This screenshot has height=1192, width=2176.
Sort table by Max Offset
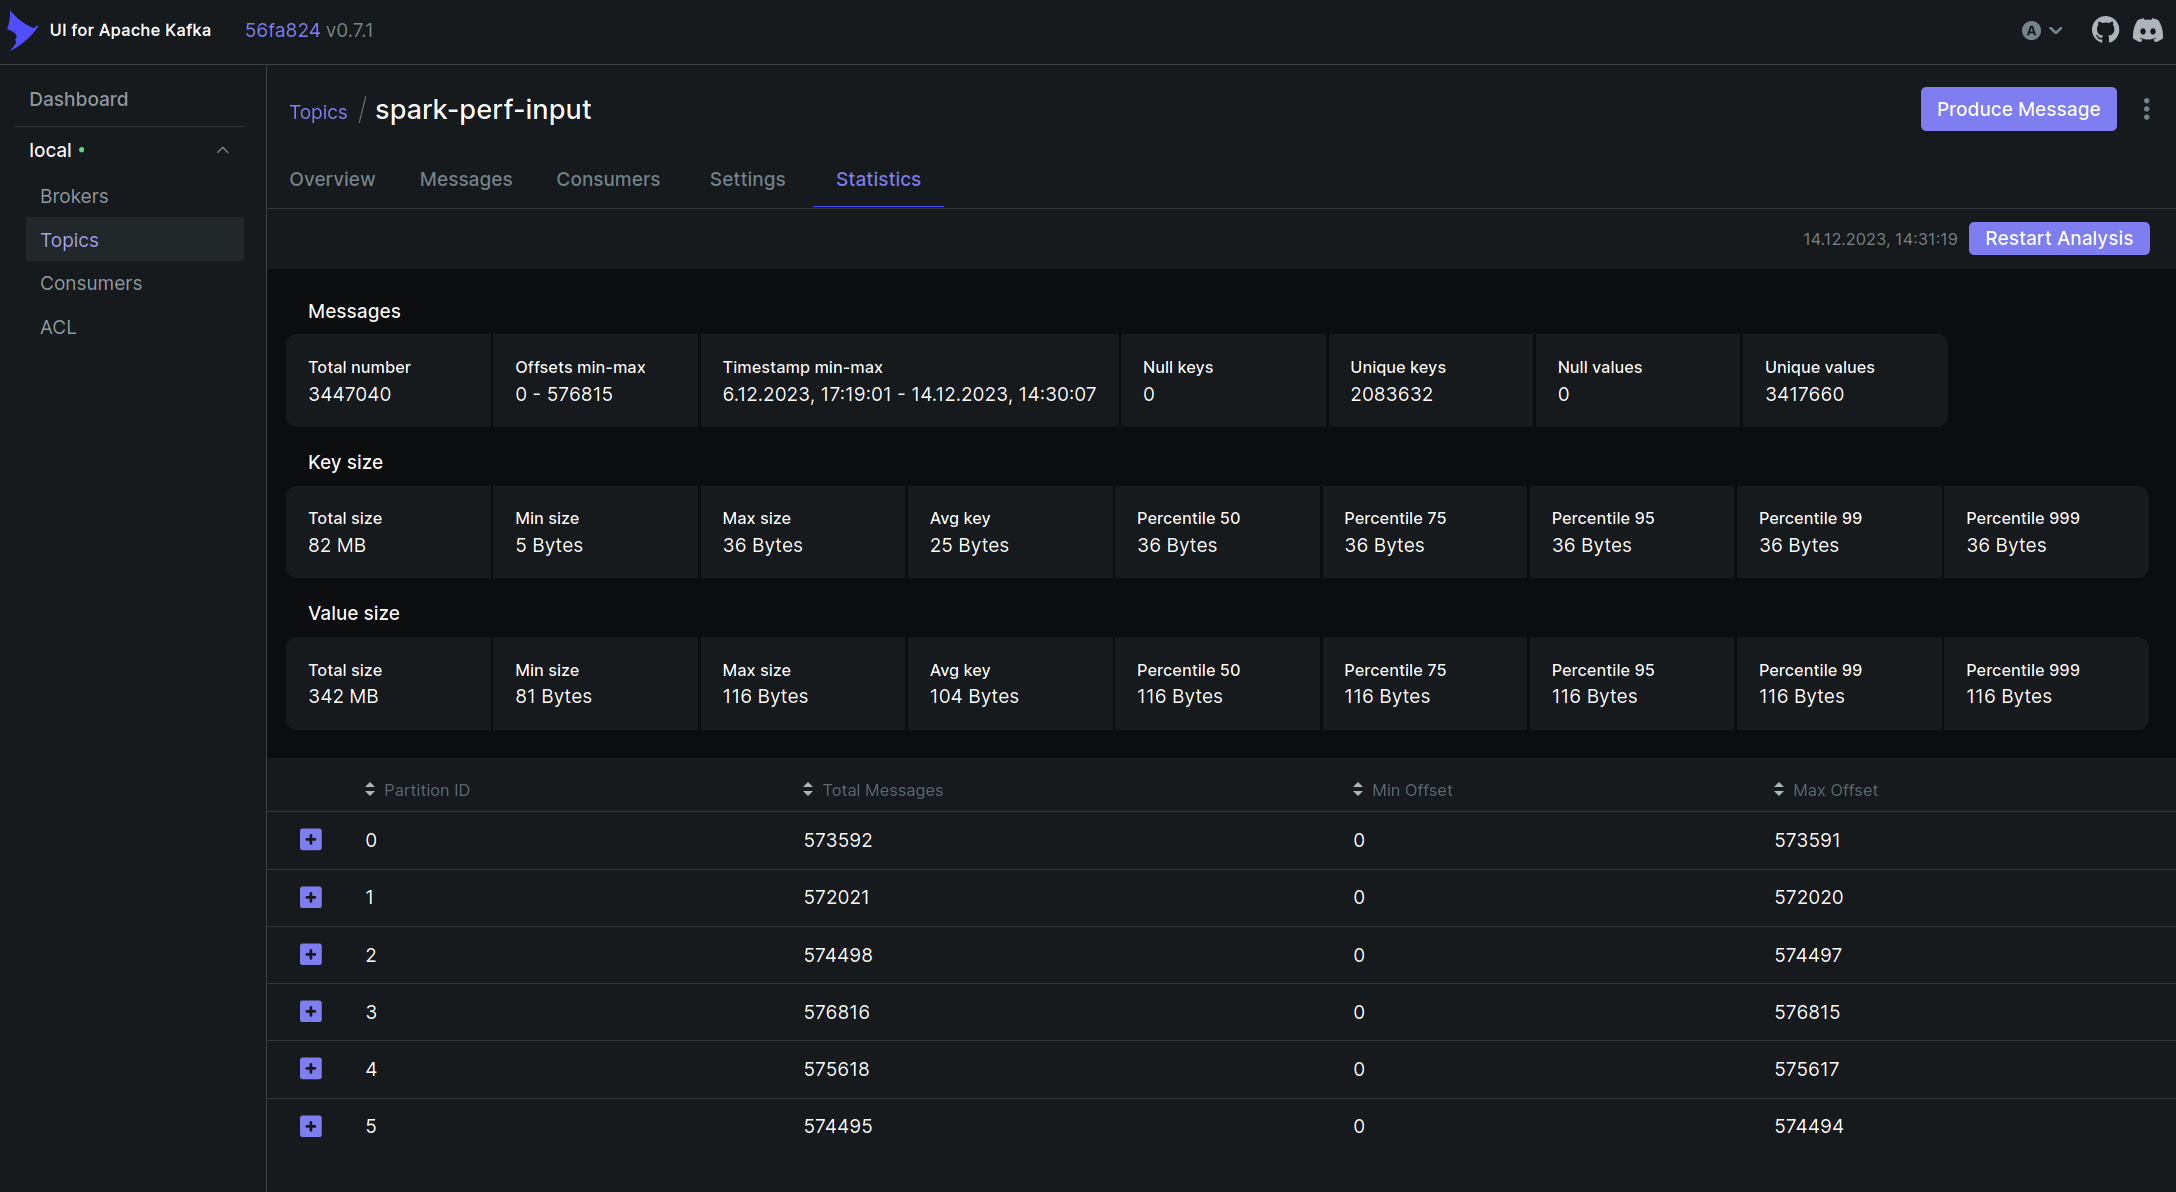pos(1826,790)
